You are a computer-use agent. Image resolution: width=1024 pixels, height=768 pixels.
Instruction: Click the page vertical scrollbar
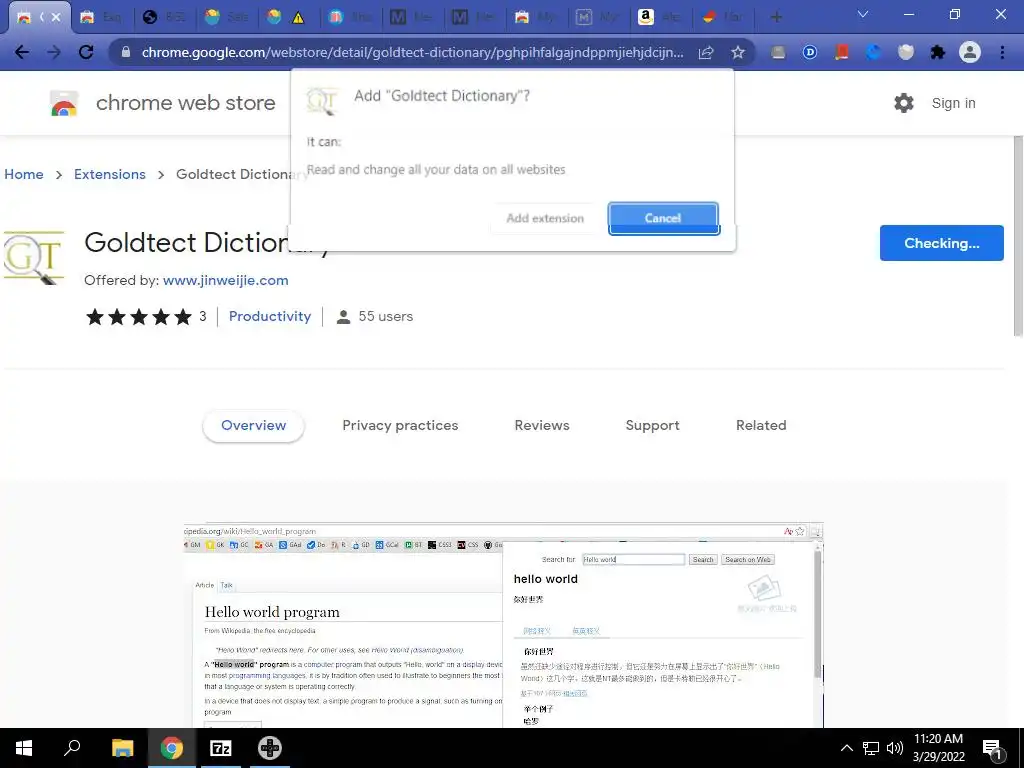[x=1018, y=235]
